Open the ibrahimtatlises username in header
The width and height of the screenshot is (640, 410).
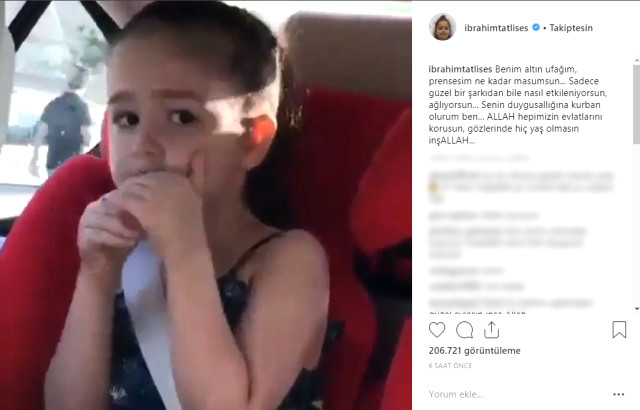[x=496, y=28]
